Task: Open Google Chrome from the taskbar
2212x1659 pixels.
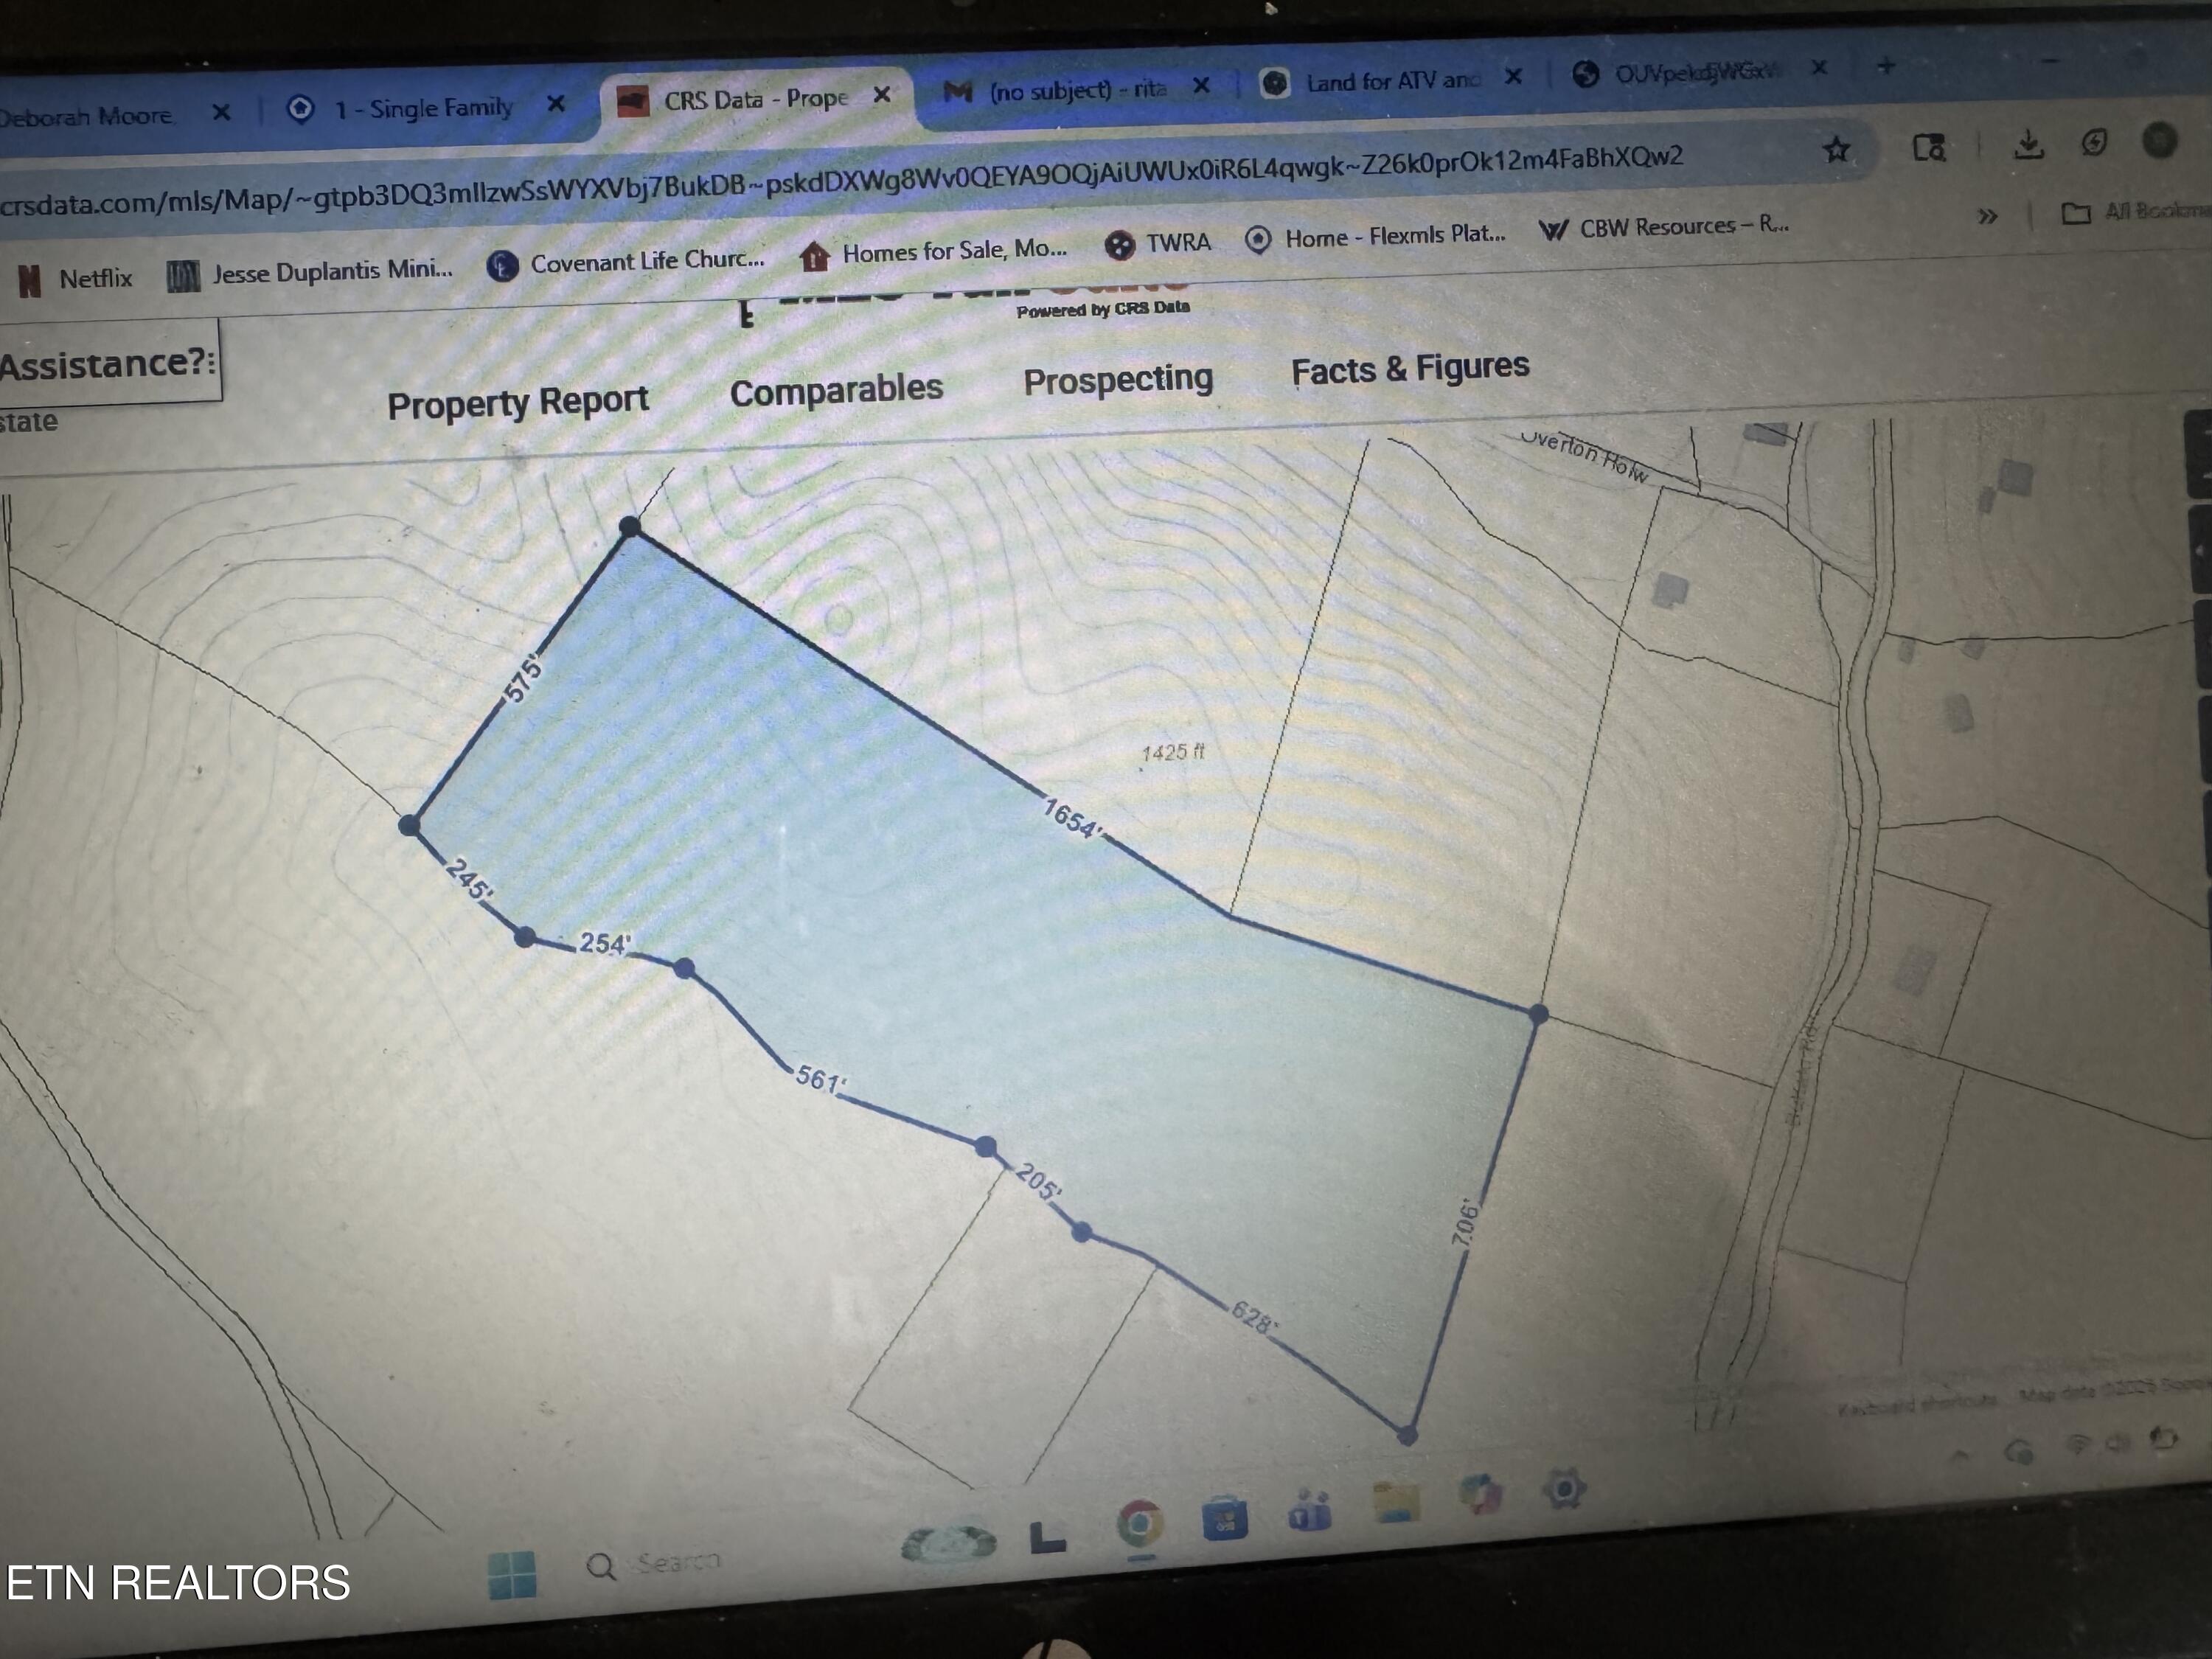Action: pyautogui.click(x=1140, y=1524)
